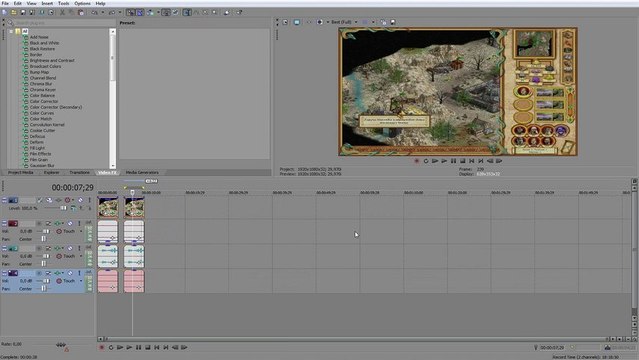
Task: Click the preview Stop button
Action: [463, 161]
